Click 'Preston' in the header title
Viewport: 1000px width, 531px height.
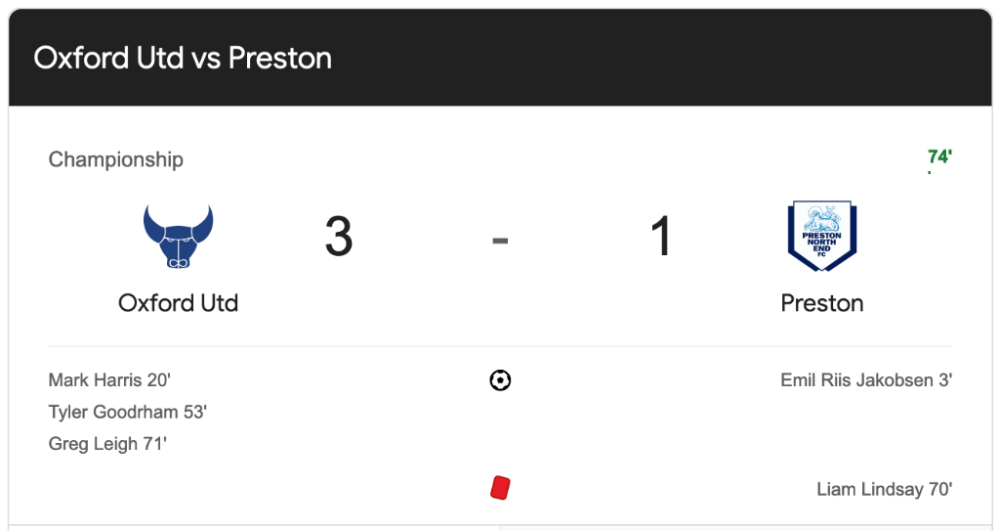(280, 58)
